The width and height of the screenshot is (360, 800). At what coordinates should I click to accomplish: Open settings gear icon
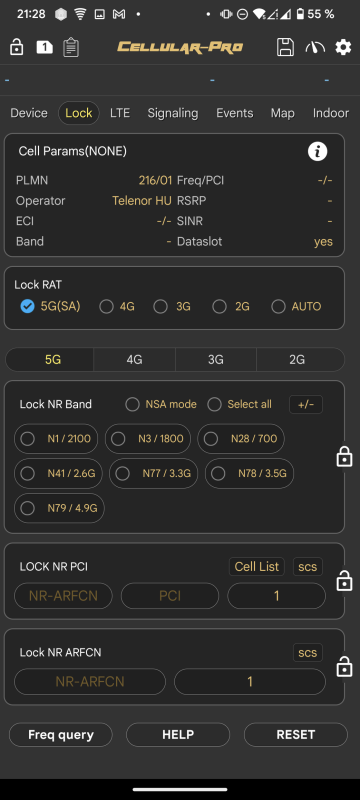pos(343,47)
